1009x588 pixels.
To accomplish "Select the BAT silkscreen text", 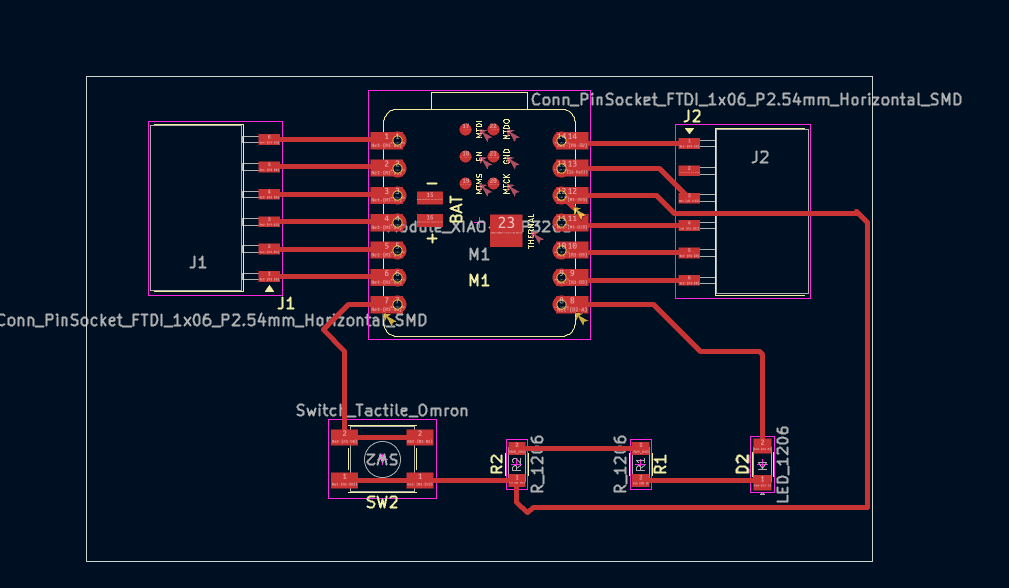I will click(456, 210).
